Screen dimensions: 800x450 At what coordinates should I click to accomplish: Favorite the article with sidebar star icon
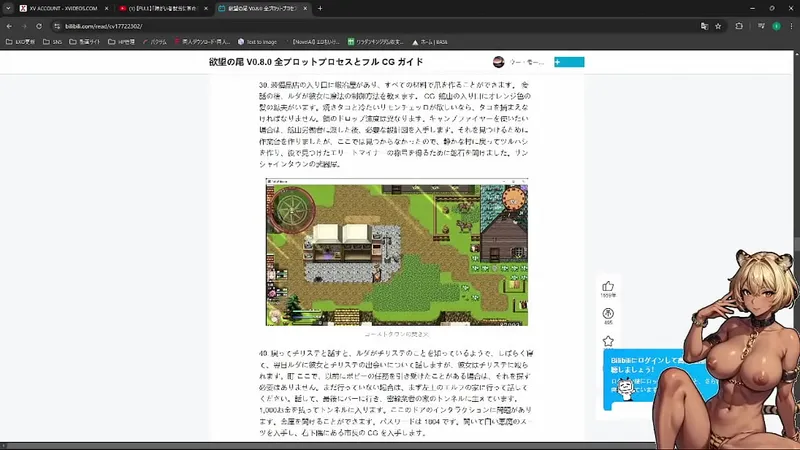[608, 341]
